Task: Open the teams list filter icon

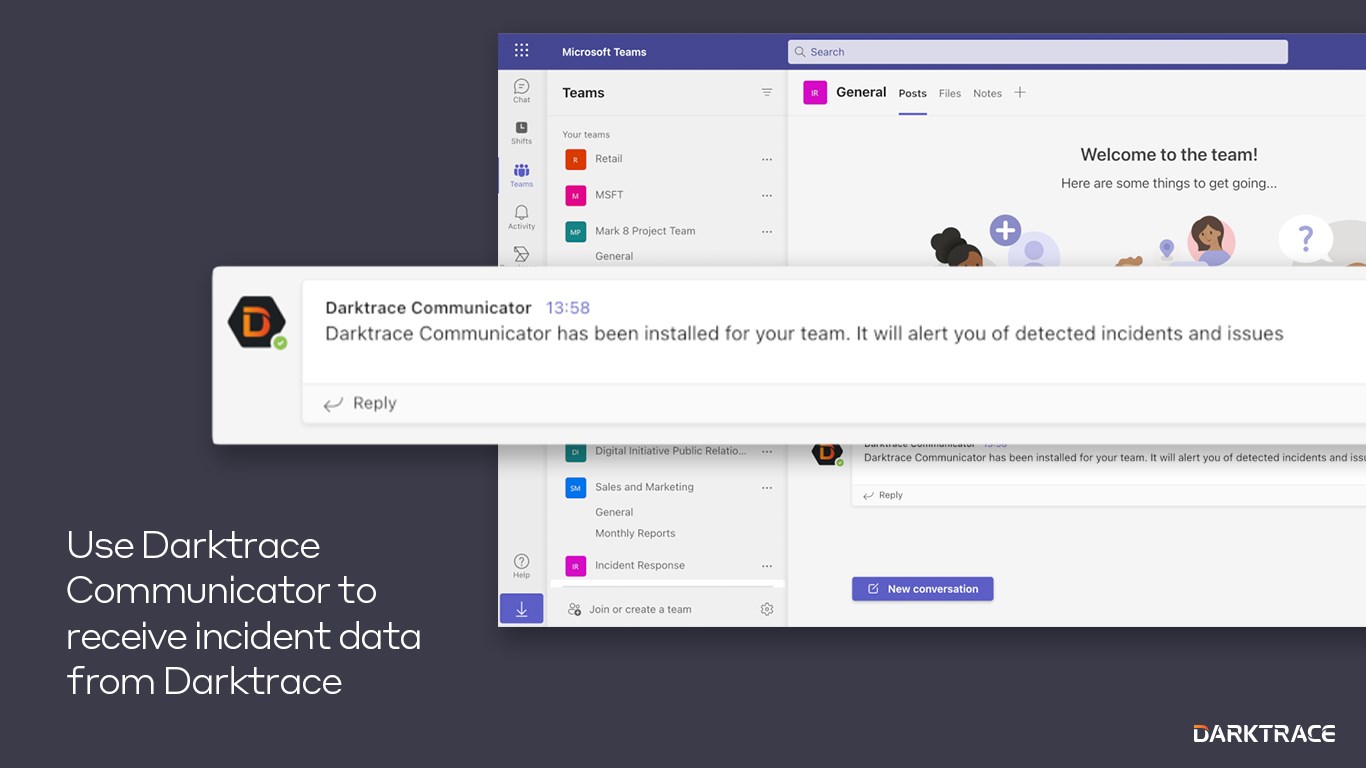Action: (x=767, y=92)
